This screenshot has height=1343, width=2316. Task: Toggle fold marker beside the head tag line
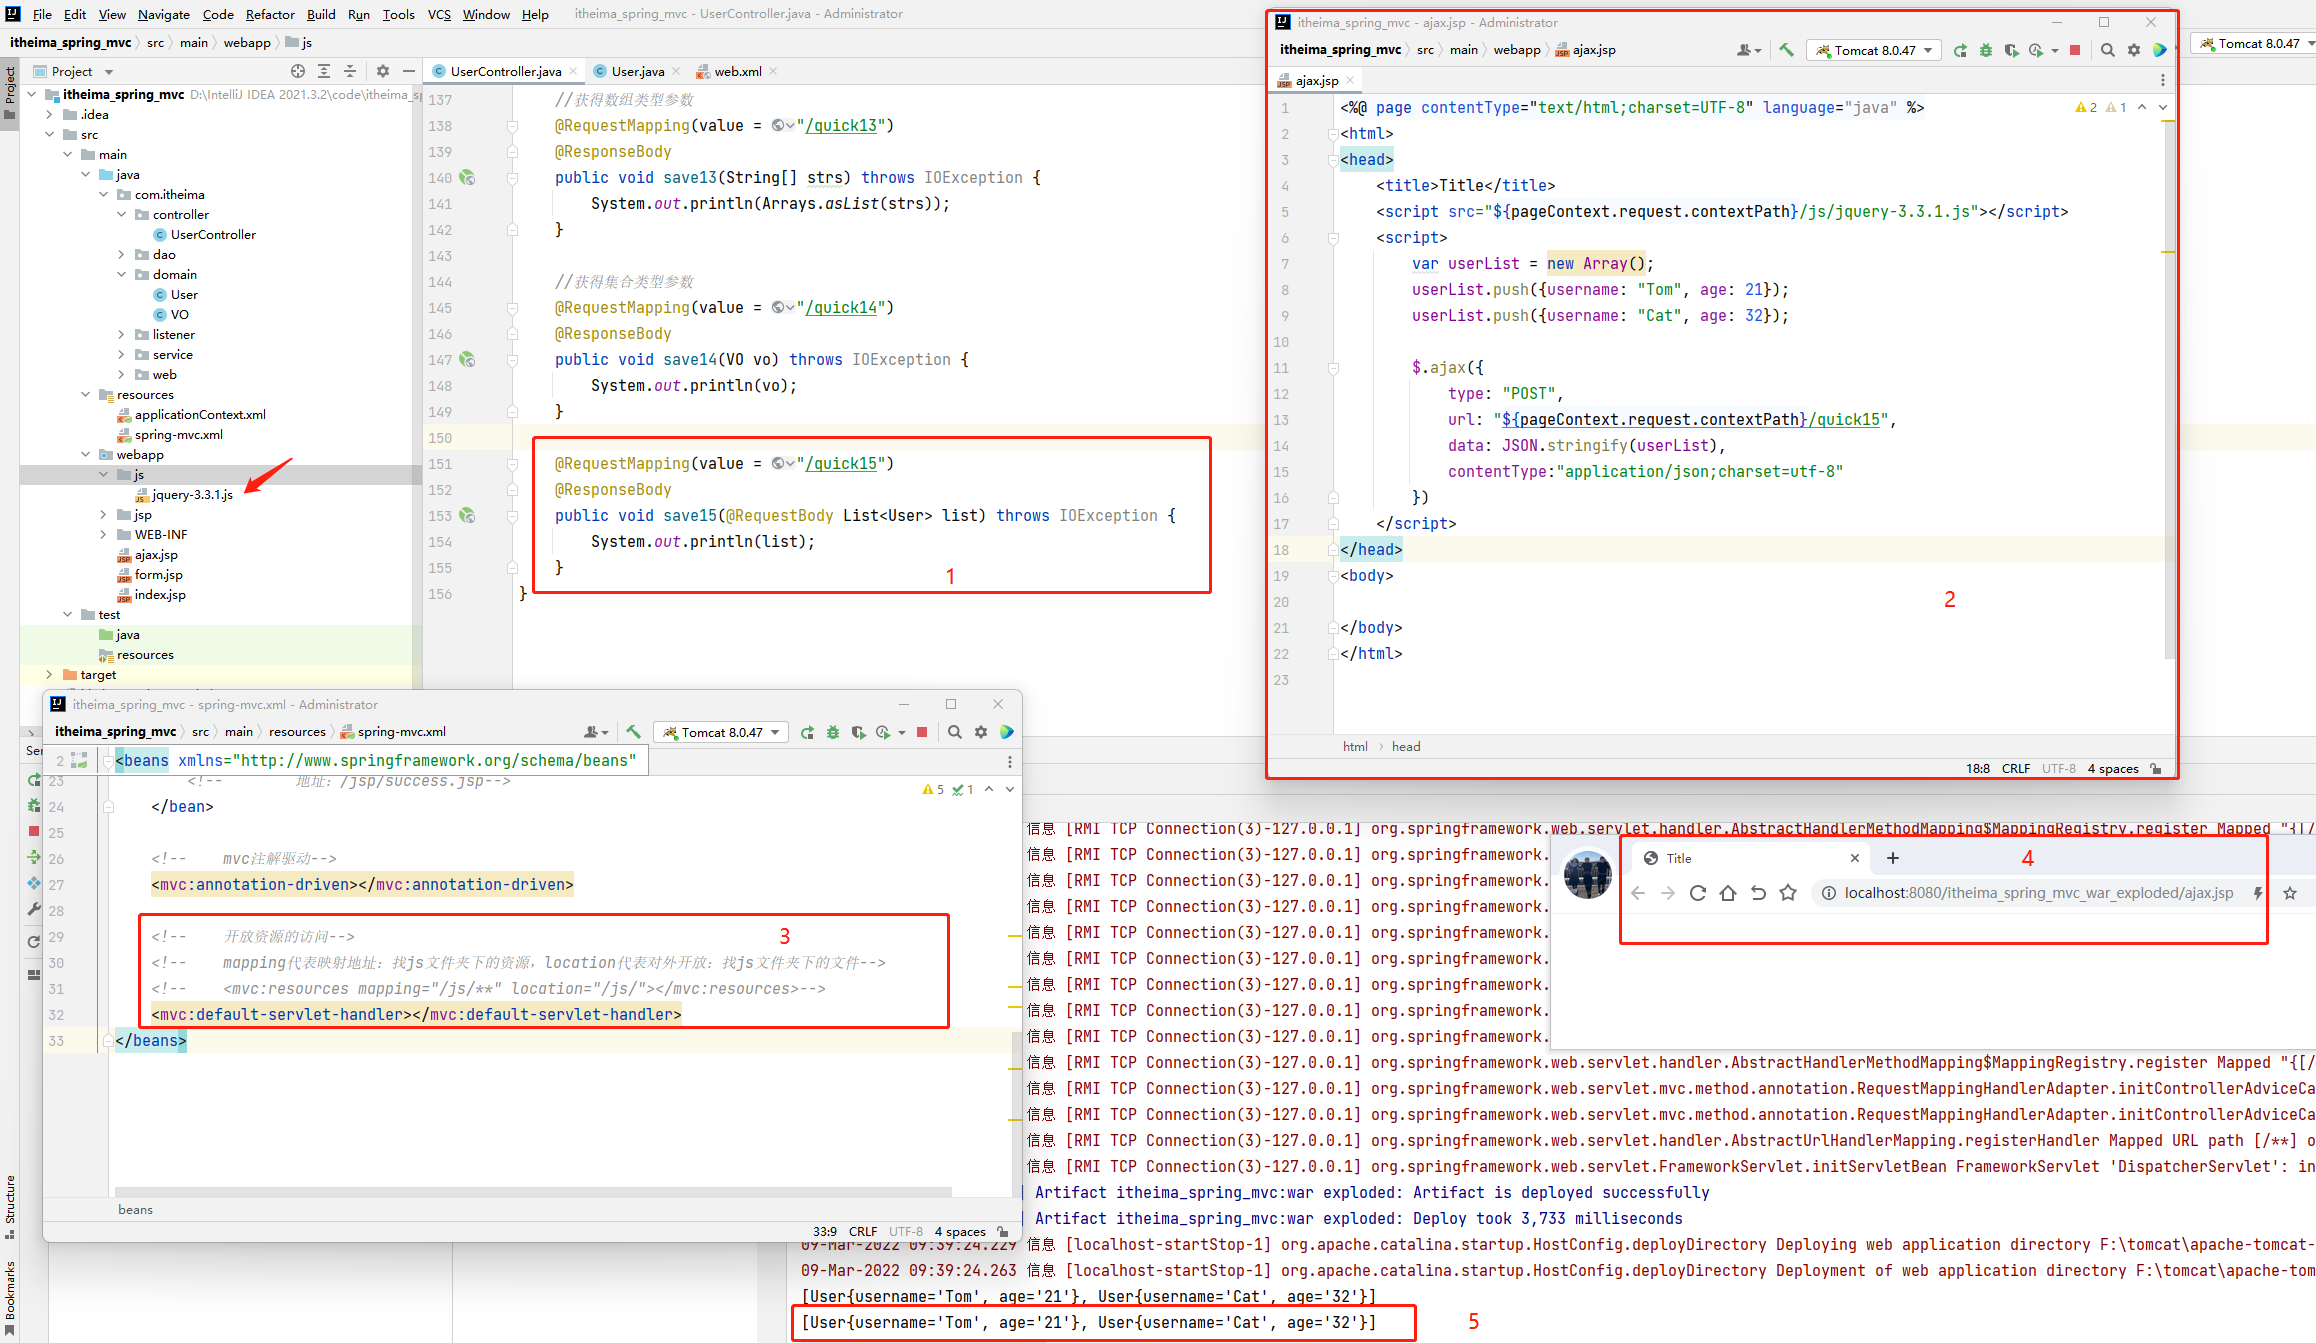pos(1333,160)
